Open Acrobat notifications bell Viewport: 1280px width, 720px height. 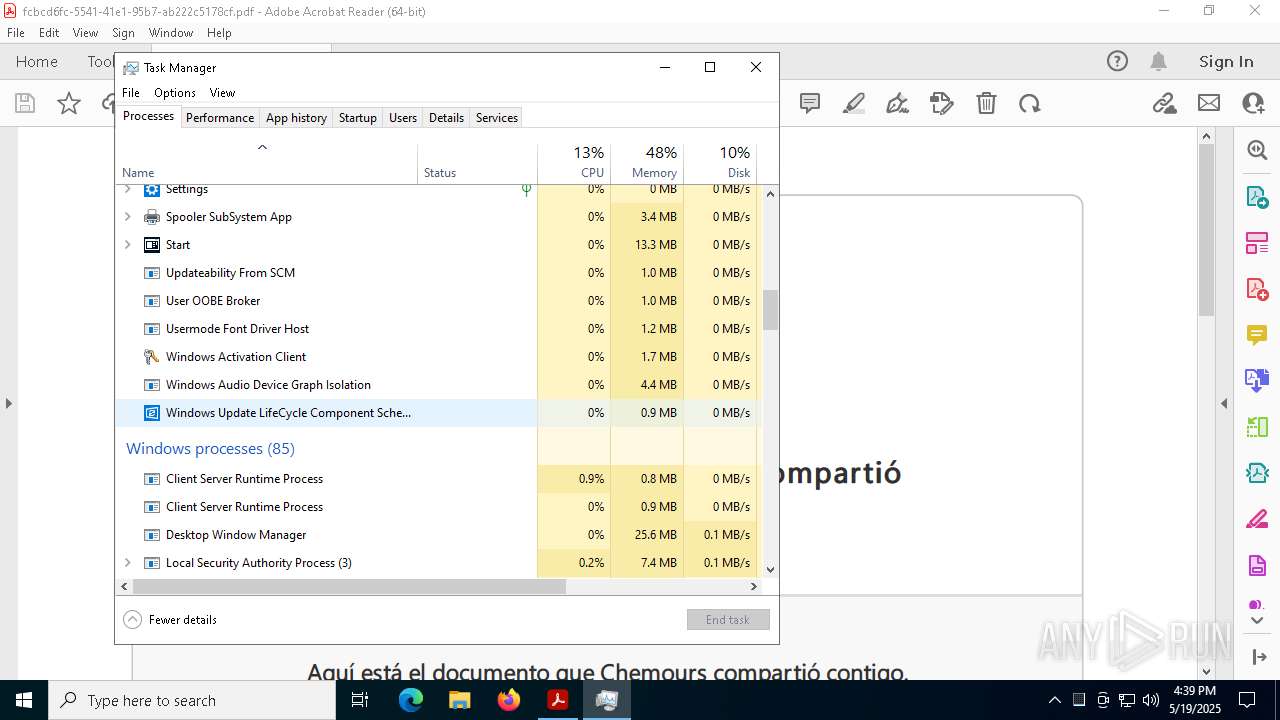[1159, 61]
